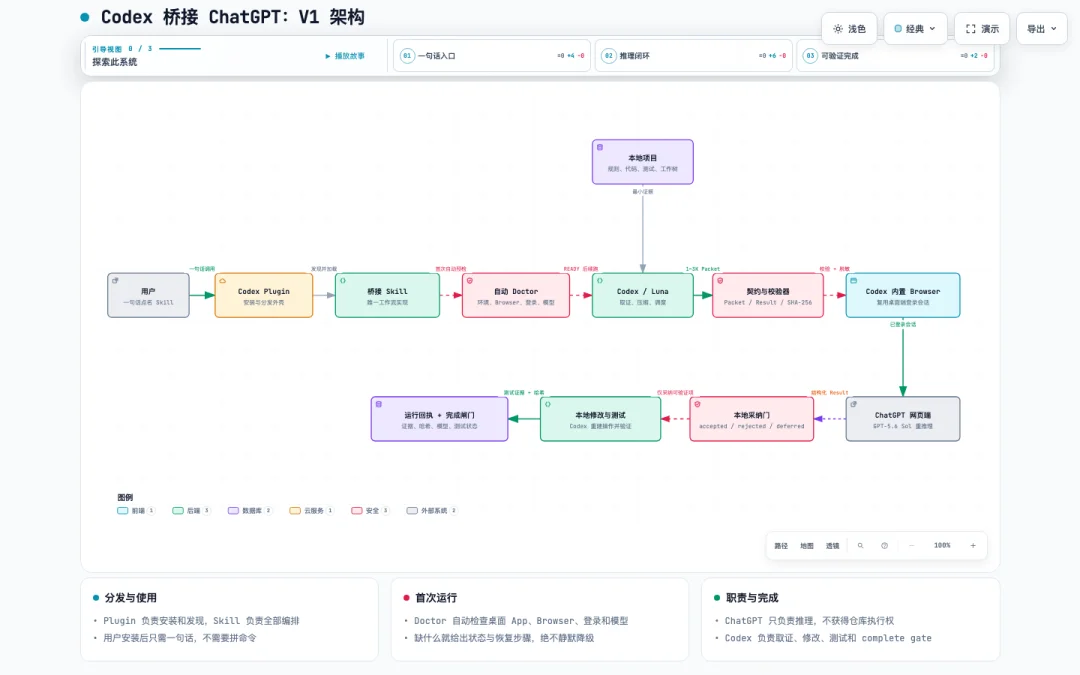Click the backend icon in Codex / Luna node

click(600, 280)
